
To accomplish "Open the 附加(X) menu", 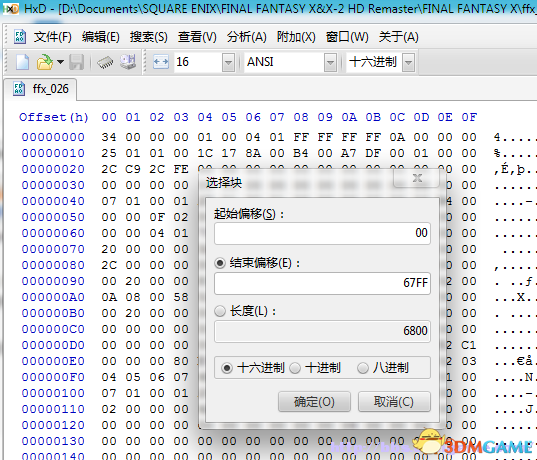I will click(x=296, y=37).
